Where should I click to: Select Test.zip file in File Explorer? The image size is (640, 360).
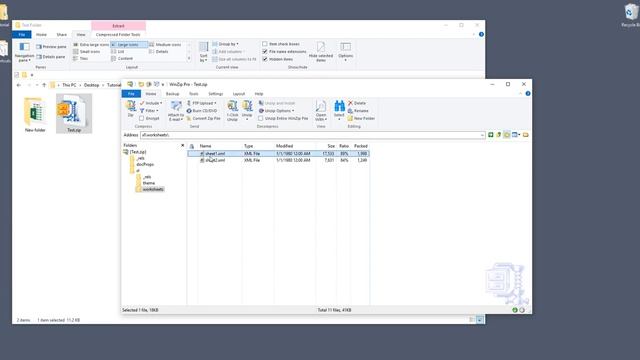coord(74,113)
